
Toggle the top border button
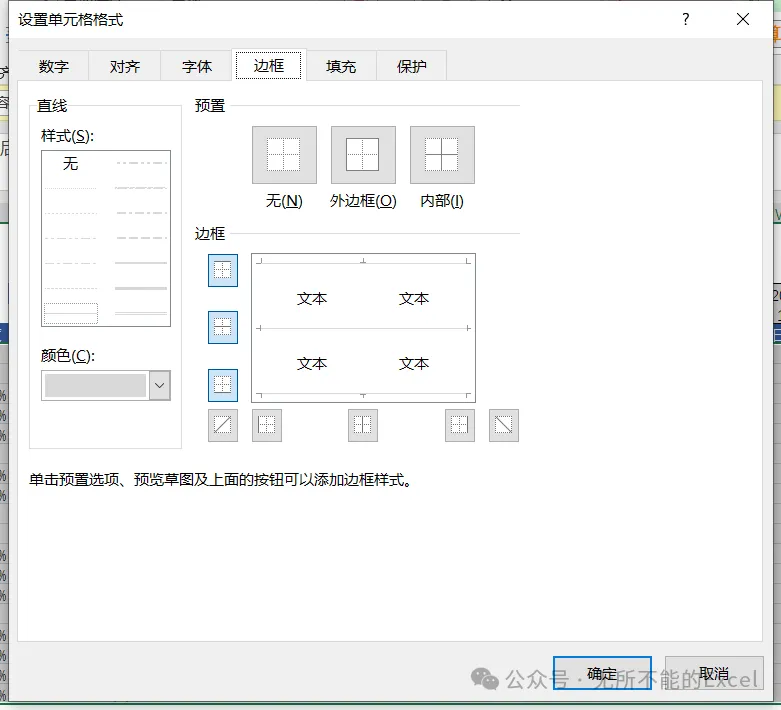(x=223, y=270)
